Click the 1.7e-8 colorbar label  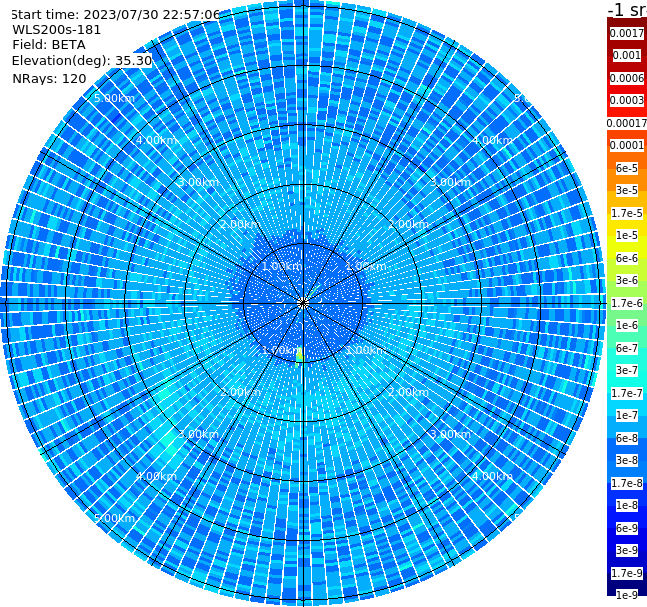627,483
